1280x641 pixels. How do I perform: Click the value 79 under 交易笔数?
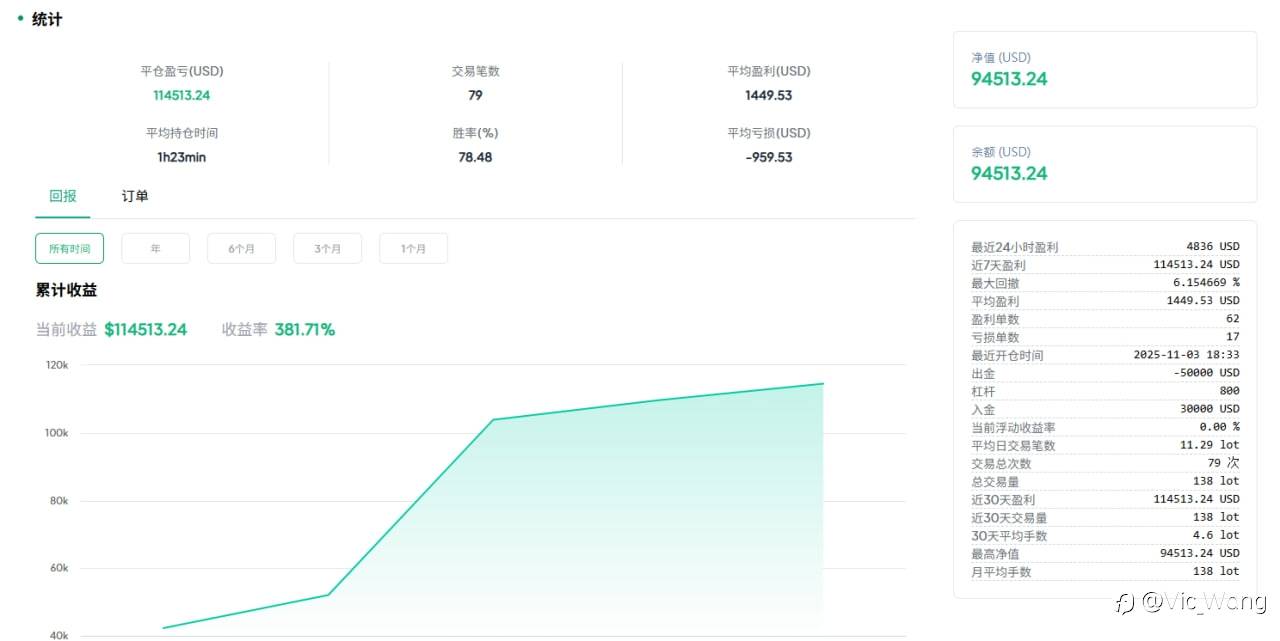click(475, 95)
